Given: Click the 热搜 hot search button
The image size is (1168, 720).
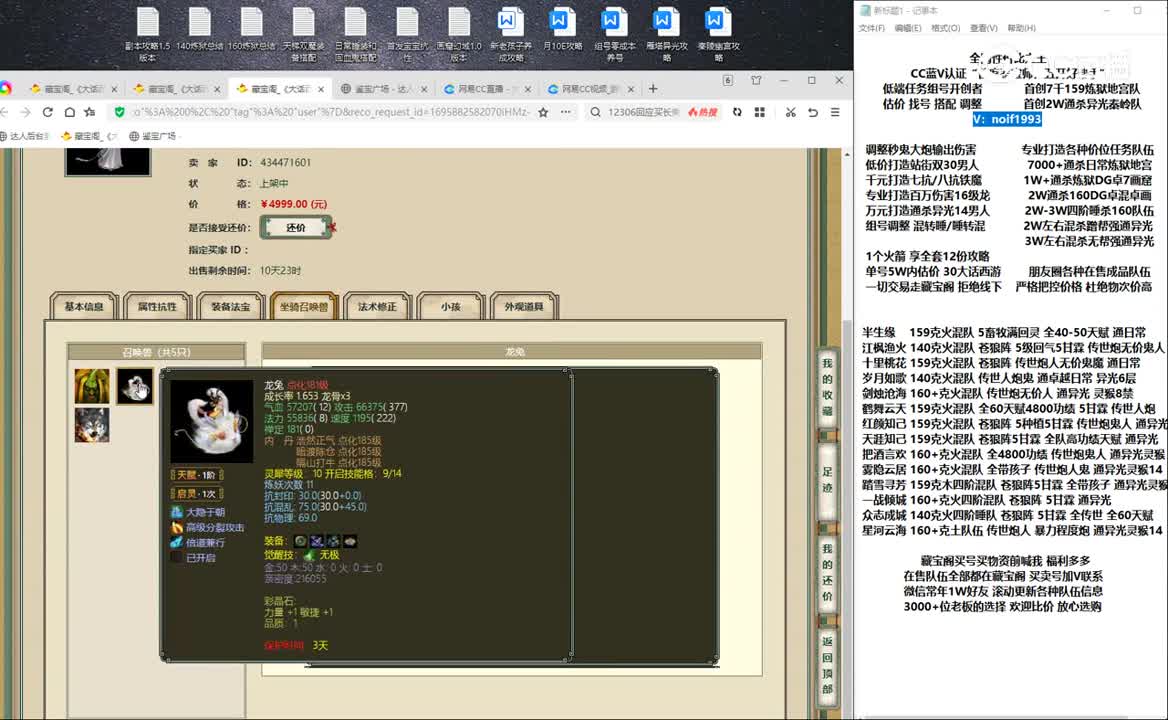Looking at the screenshot, I should tap(702, 112).
